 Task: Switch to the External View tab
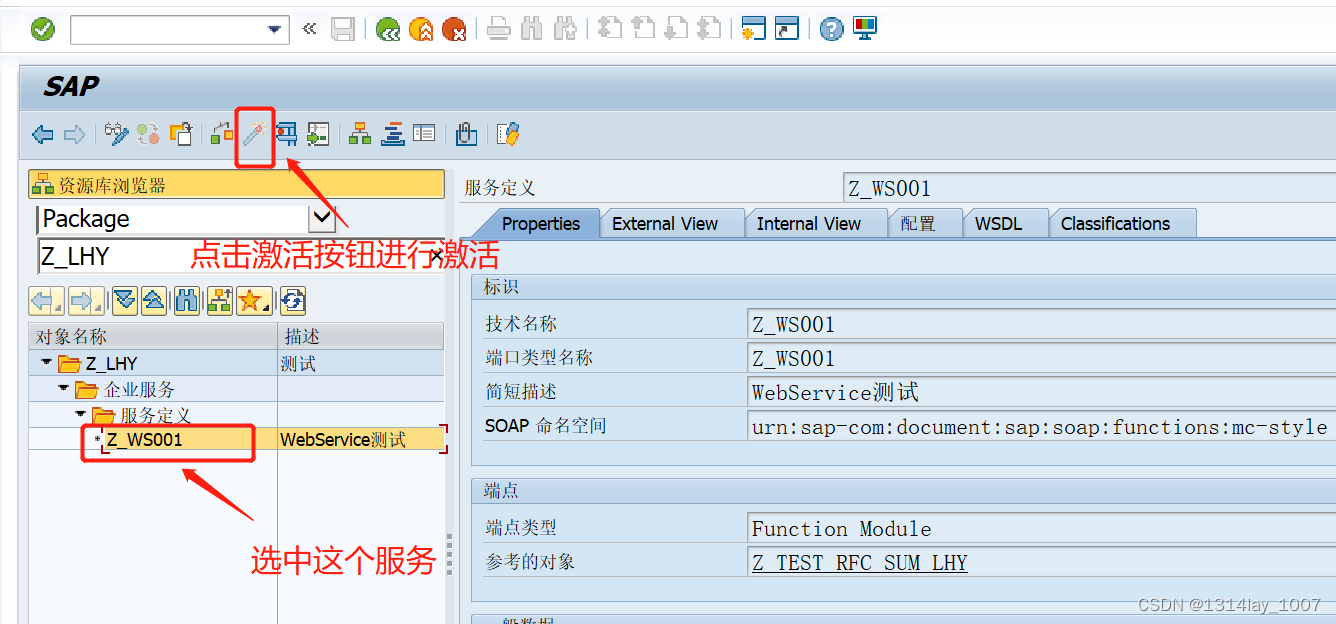click(665, 224)
